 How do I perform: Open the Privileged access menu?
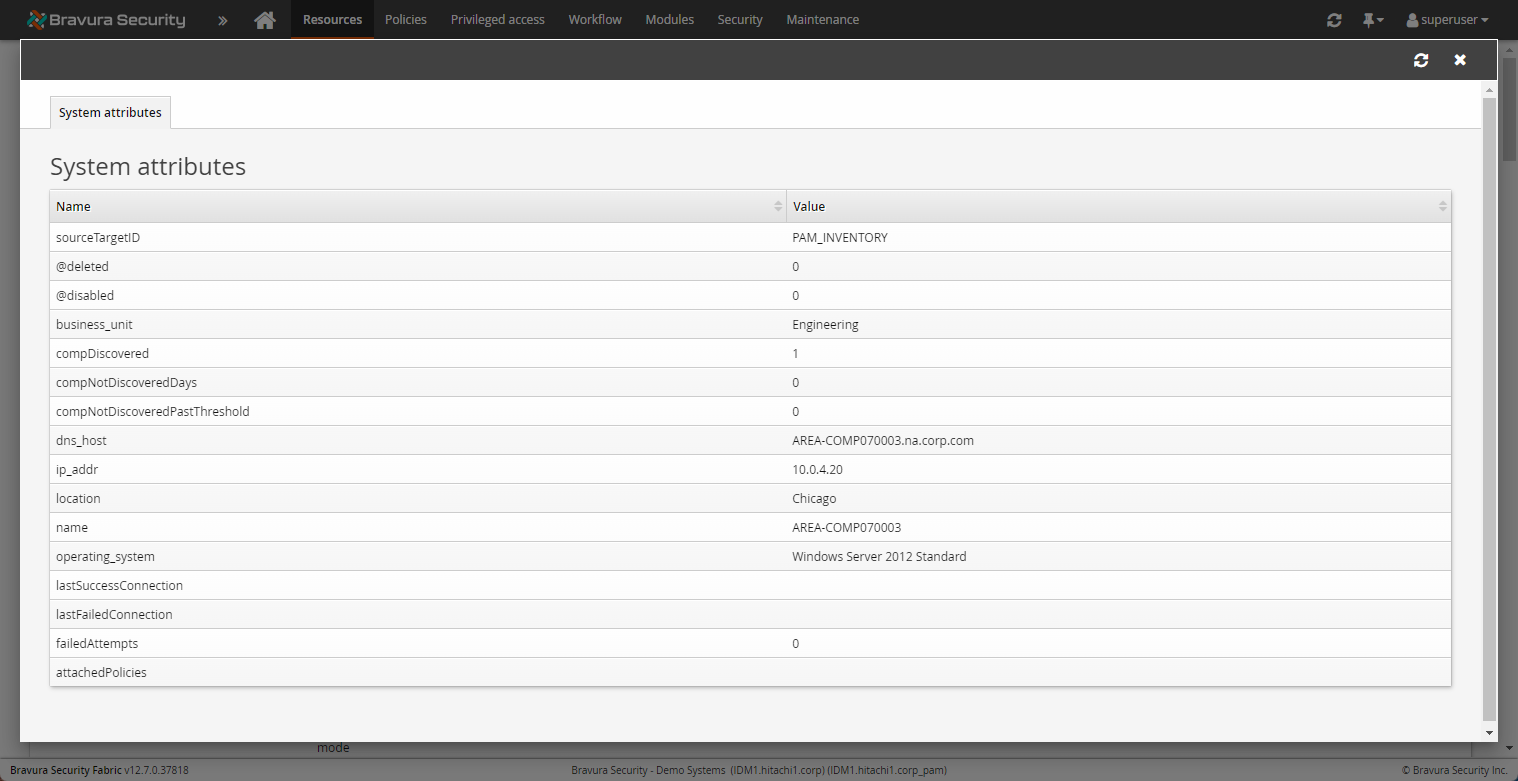click(497, 19)
